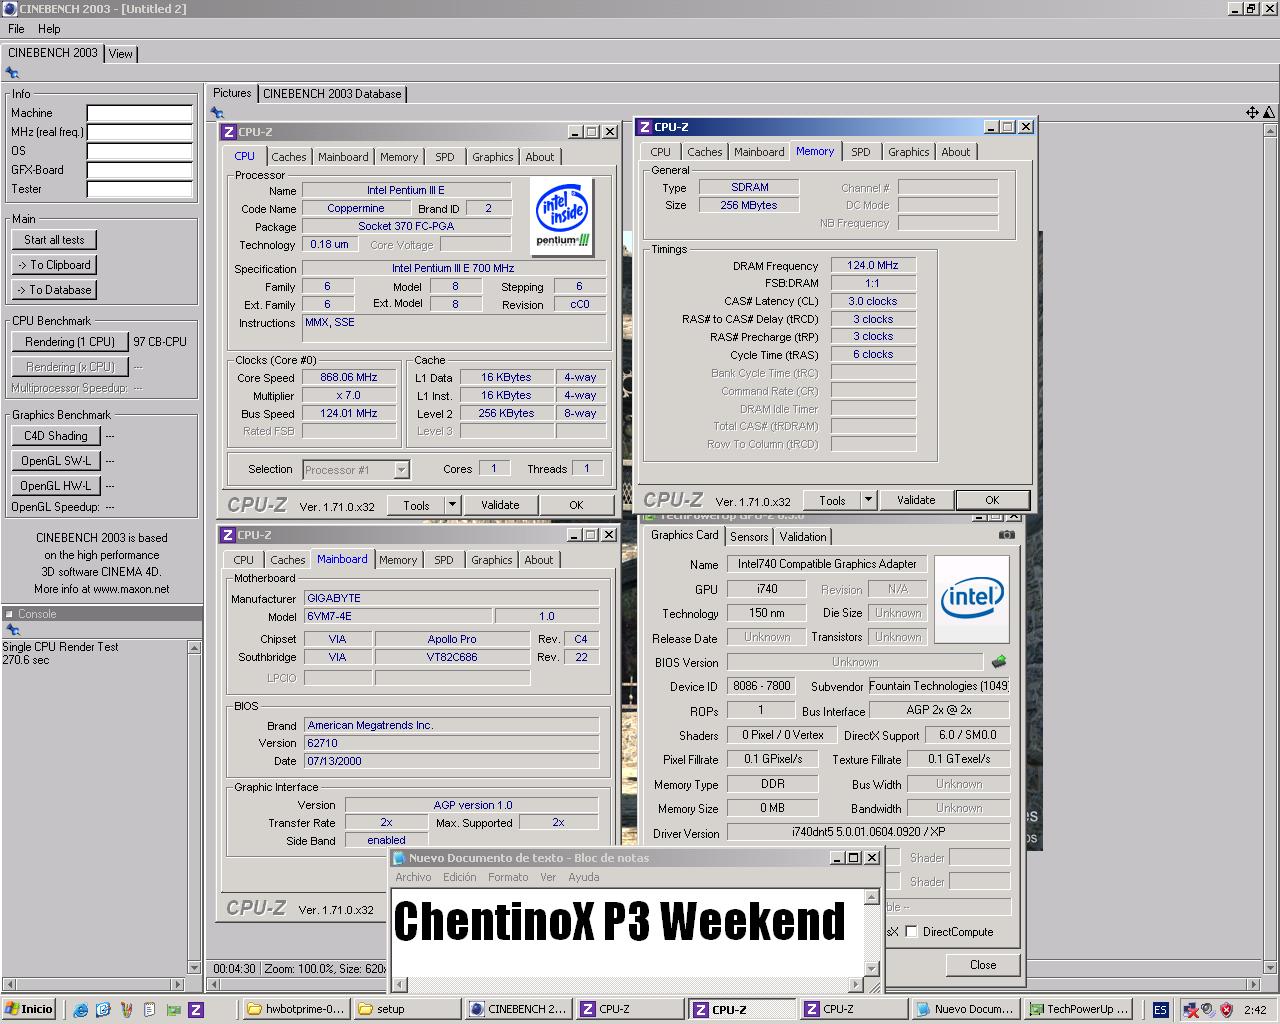
Task: Click the left panel horizontal scroll right arrow
Action: click(x=178, y=984)
